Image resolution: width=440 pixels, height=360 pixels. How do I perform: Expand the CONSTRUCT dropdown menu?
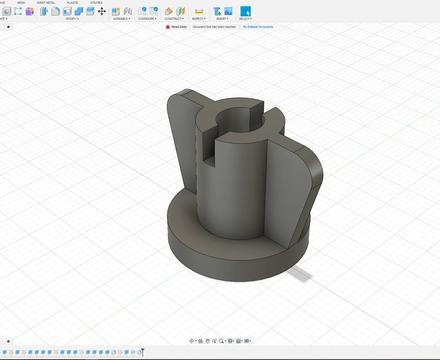[174, 19]
